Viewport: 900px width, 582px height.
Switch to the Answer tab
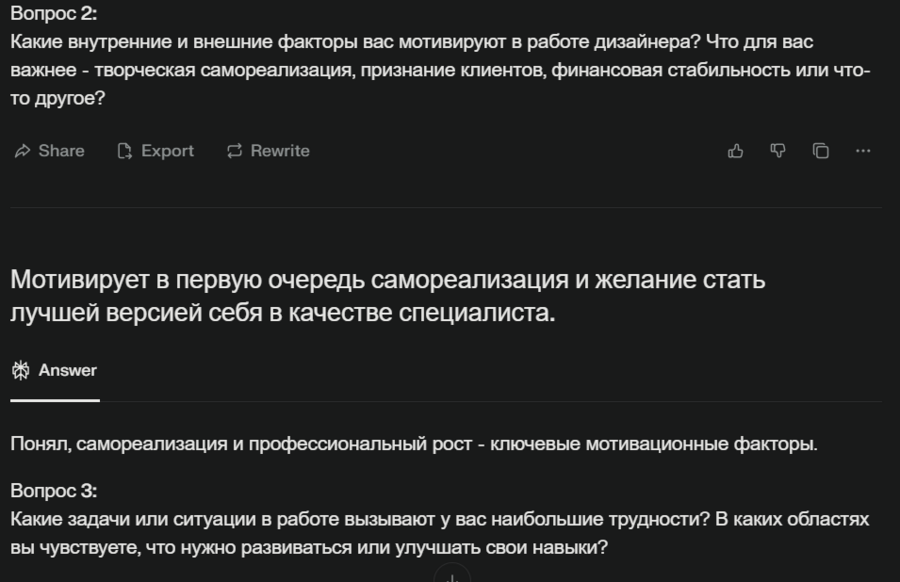pos(55,370)
